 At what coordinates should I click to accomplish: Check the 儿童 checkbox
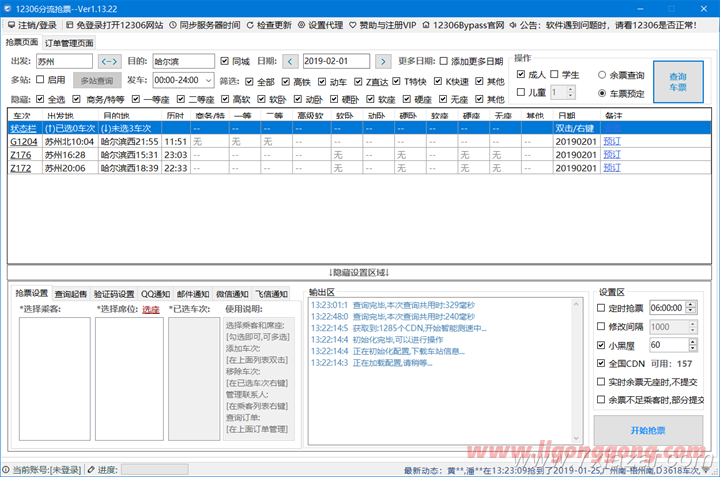tap(521, 92)
